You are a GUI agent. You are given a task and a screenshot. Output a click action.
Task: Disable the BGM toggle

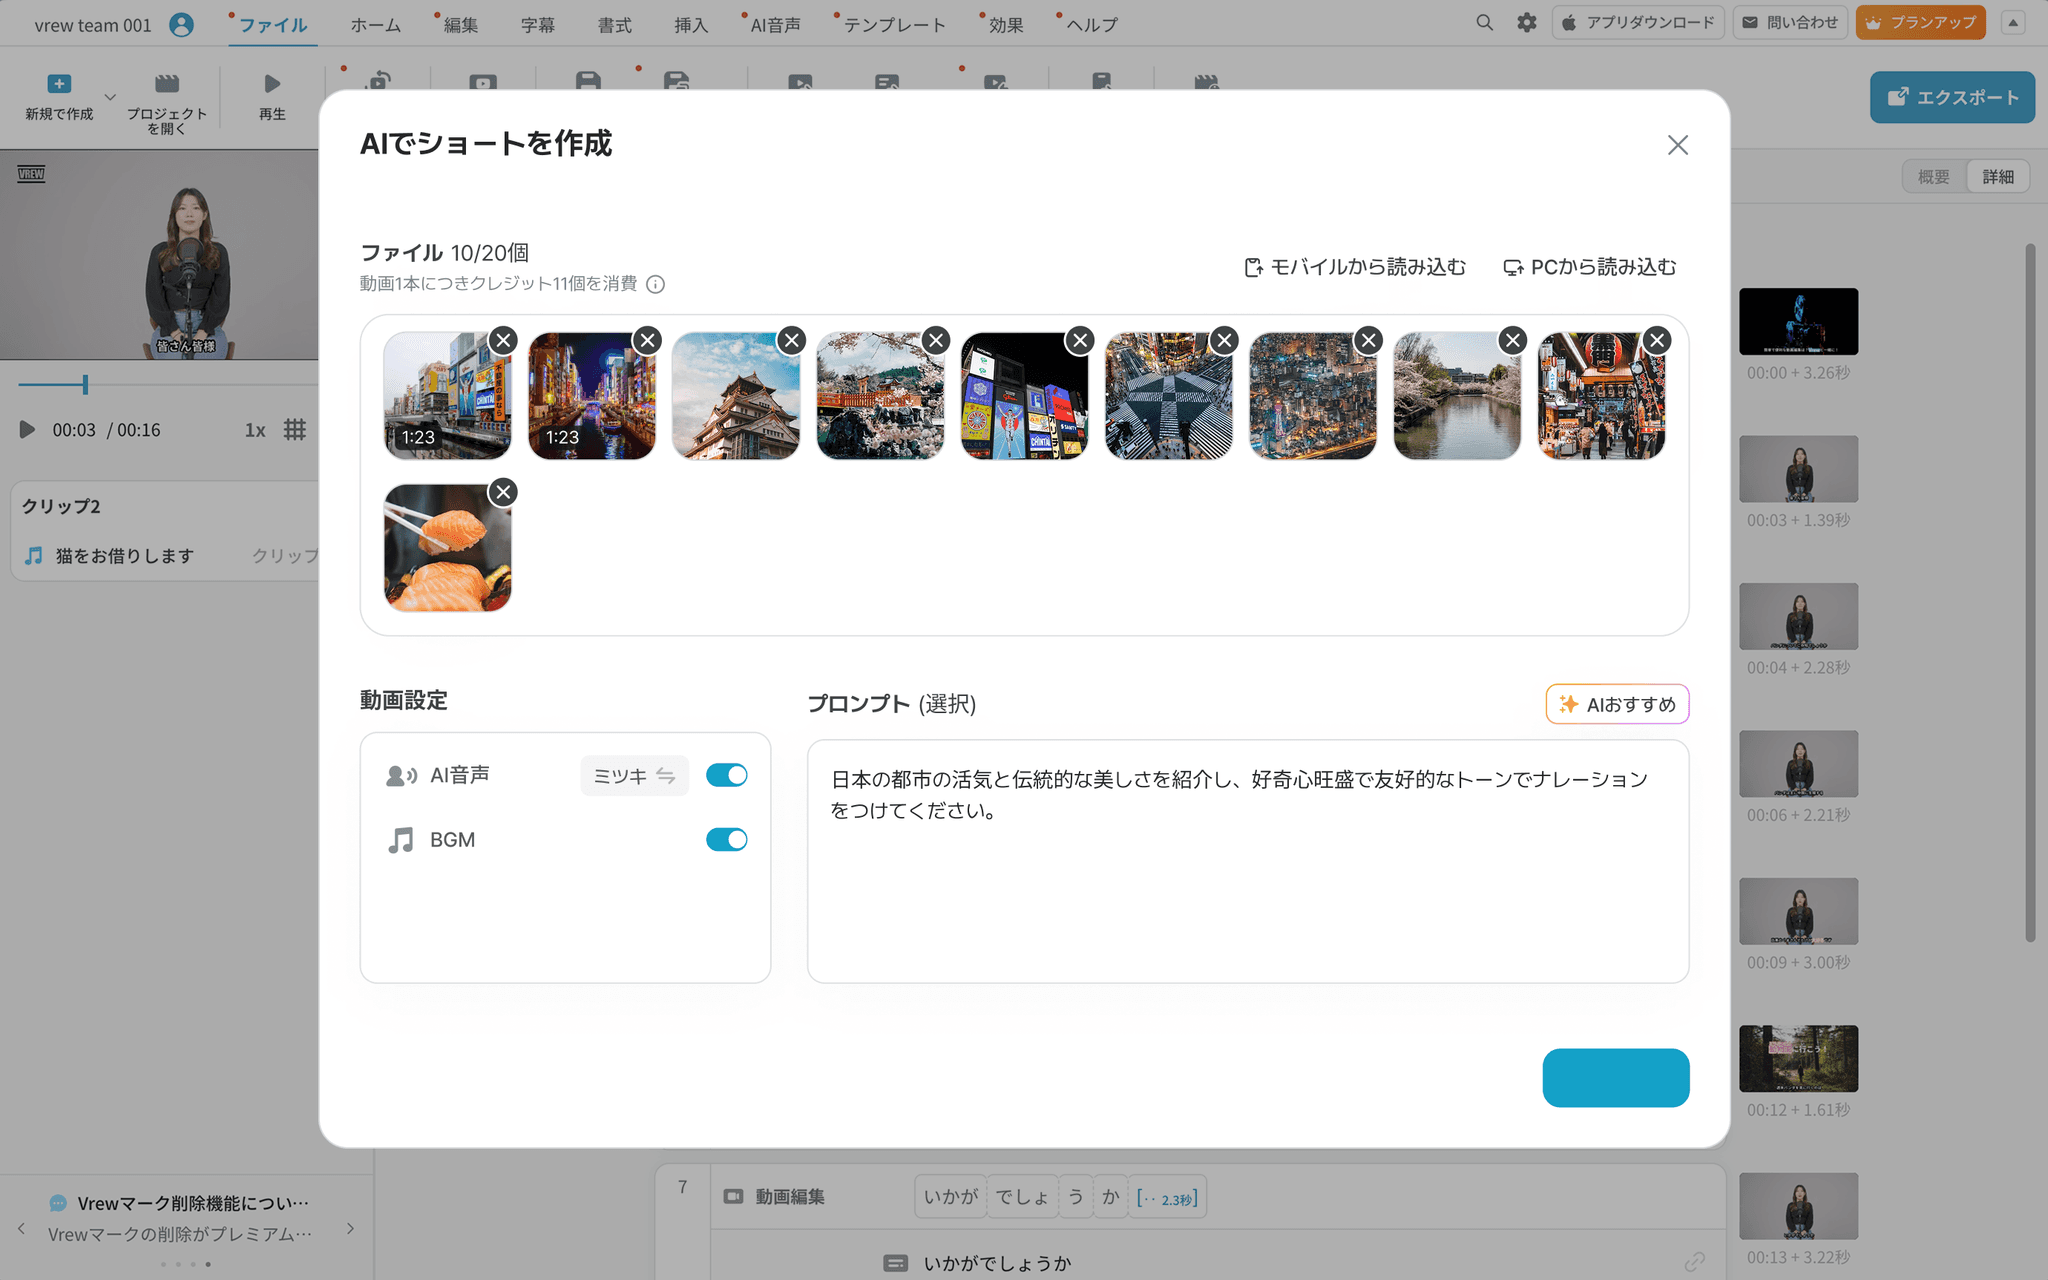click(x=726, y=840)
